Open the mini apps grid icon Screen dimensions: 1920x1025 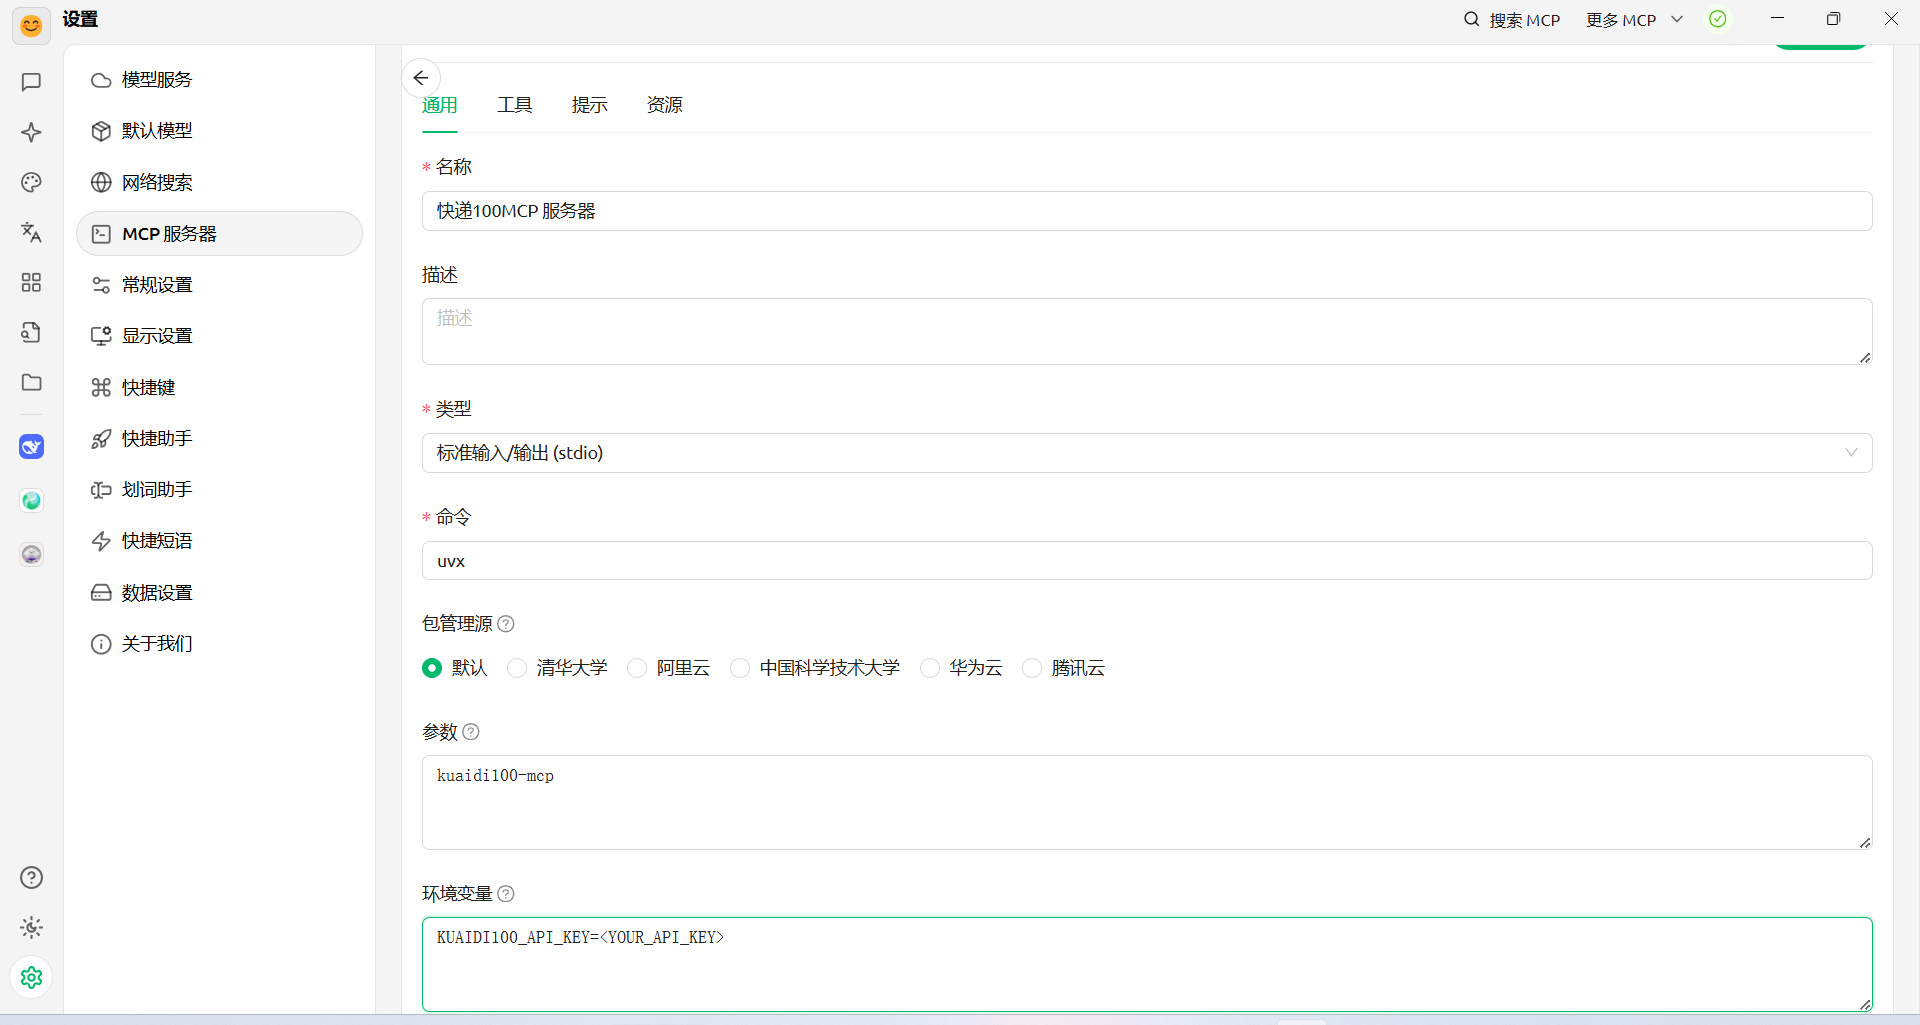31,282
